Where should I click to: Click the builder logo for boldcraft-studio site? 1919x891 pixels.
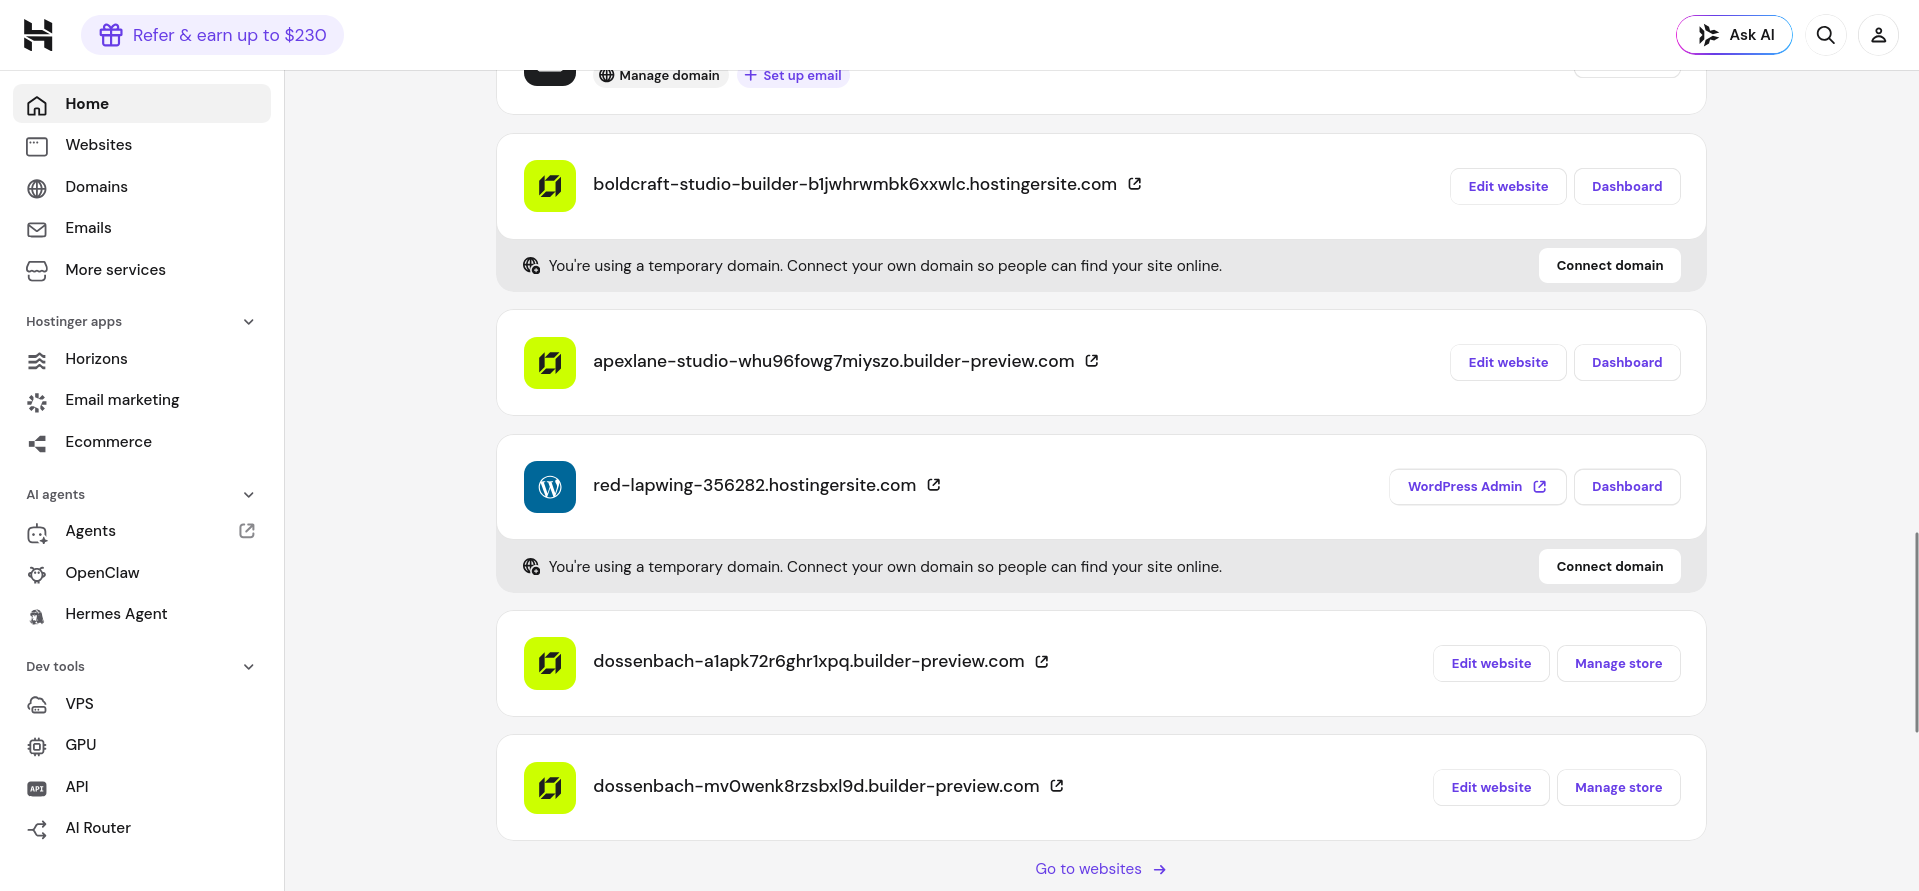click(x=550, y=186)
